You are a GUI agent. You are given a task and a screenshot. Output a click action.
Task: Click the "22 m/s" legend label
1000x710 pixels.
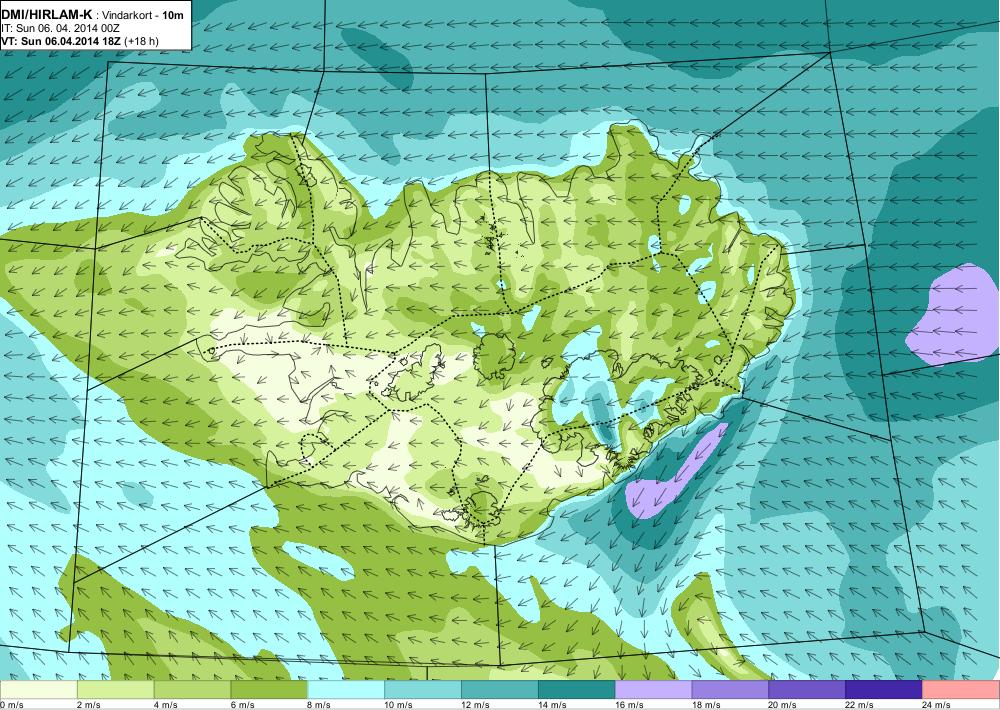click(x=860, y=705)
